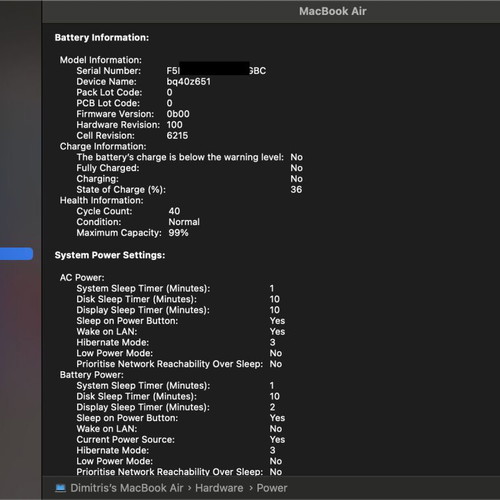Viewport: 500px width, 500px height.
Task: Click the chevron before Hardware in the path bar
Action: pos(189,488)
